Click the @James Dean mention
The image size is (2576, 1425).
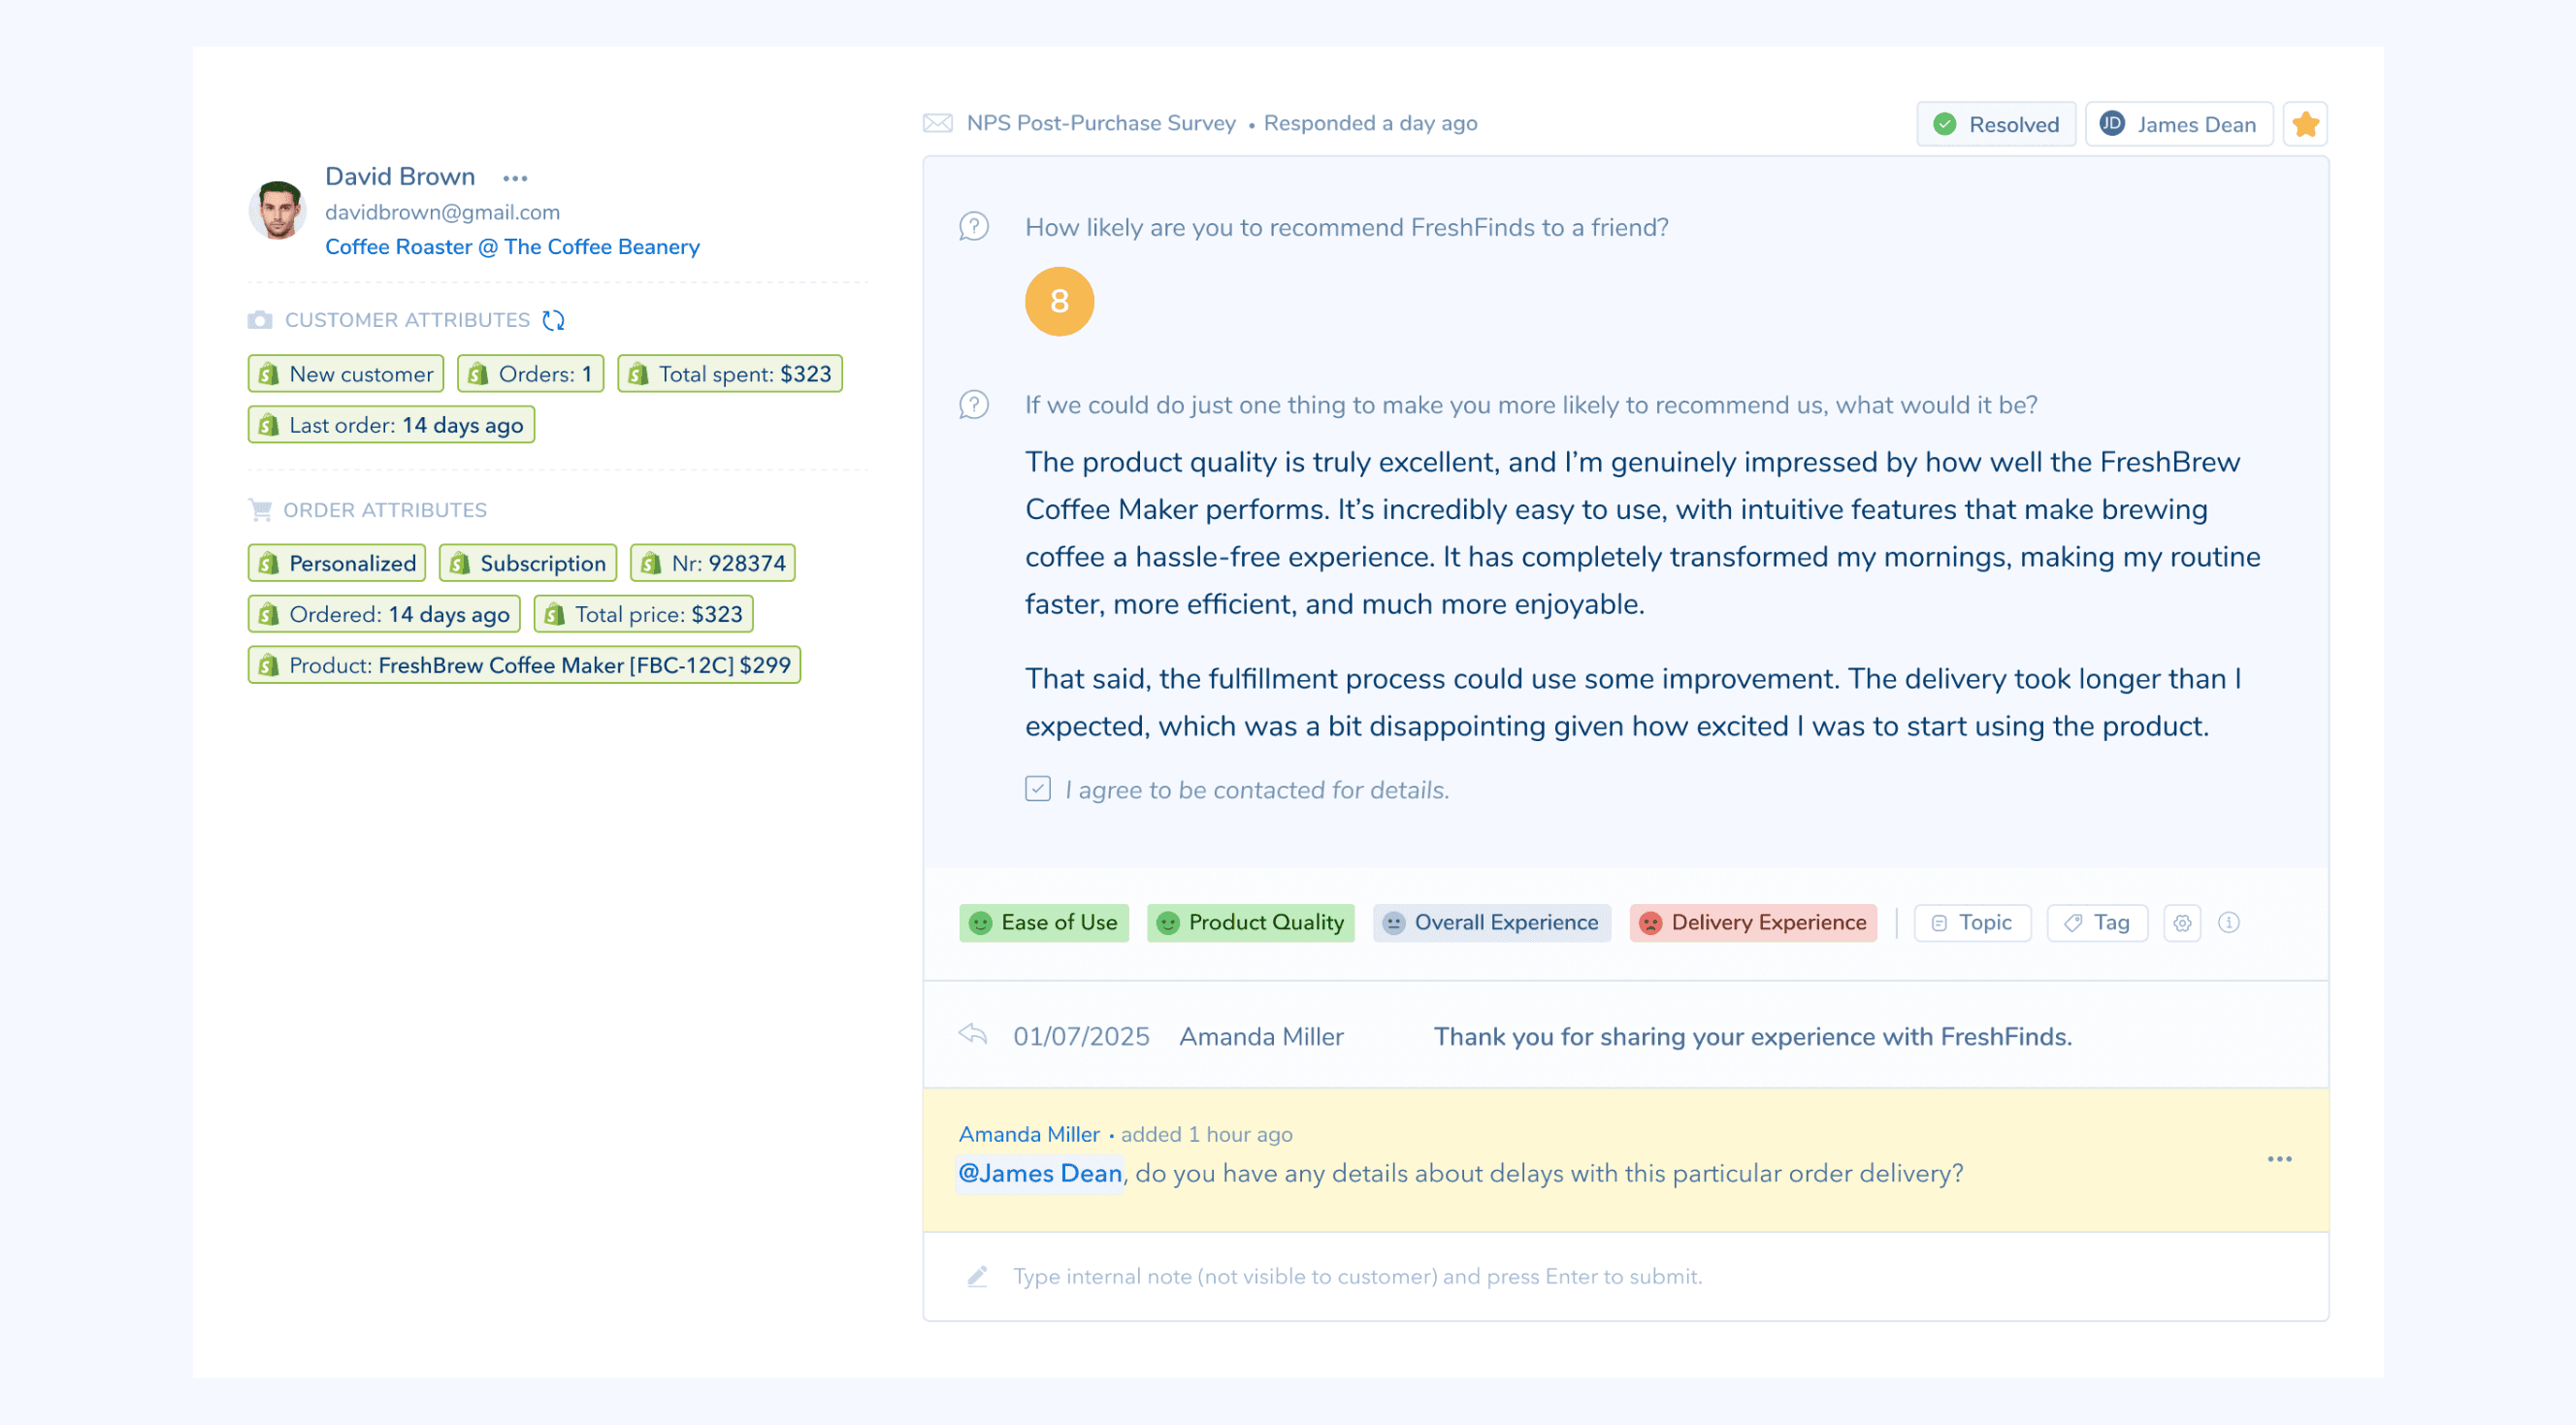pyautogui.click(x=1039, y=1173)
